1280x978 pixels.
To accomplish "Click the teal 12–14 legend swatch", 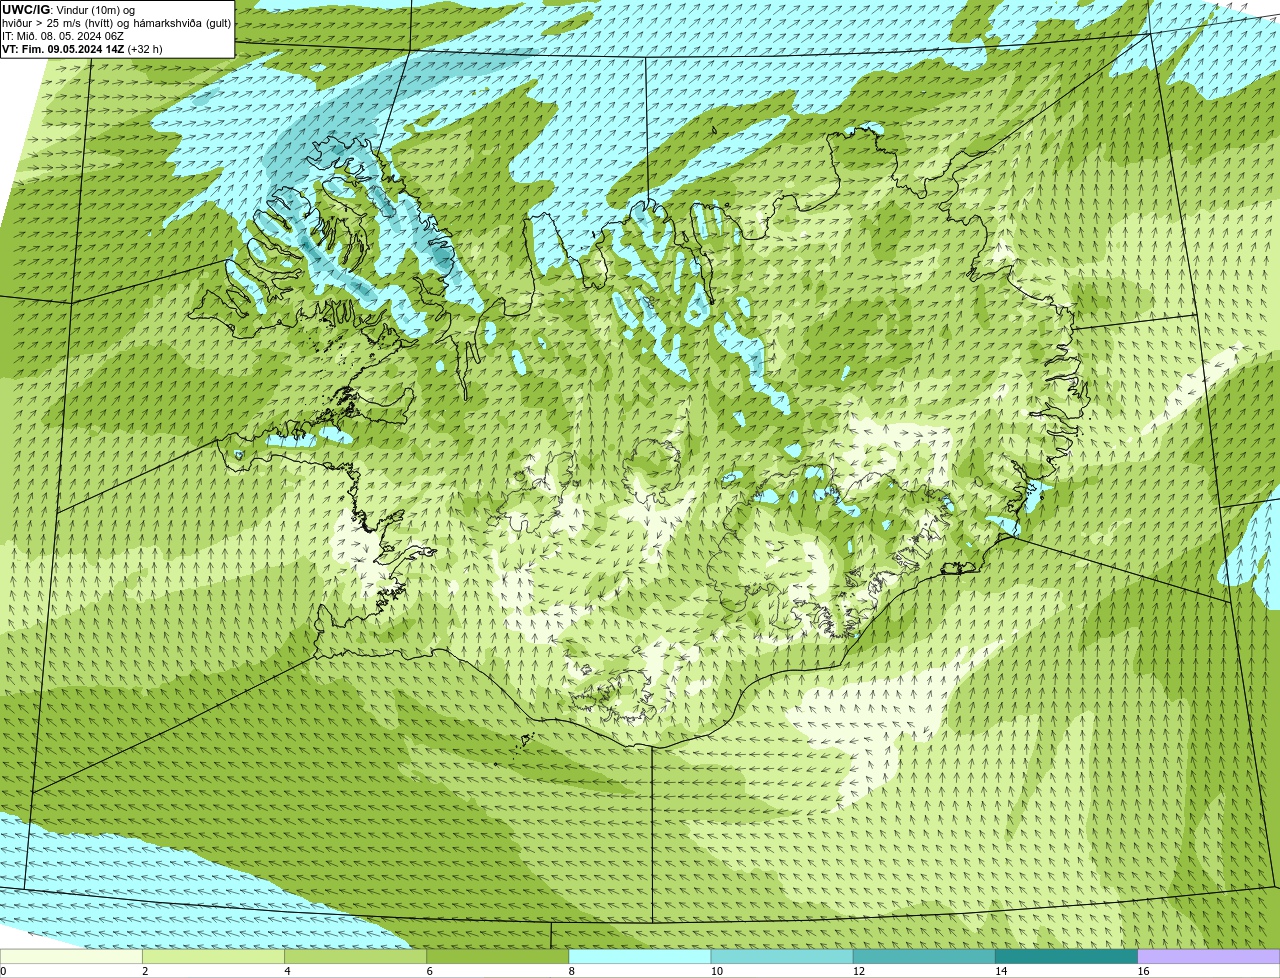I will tap(924, 956).
